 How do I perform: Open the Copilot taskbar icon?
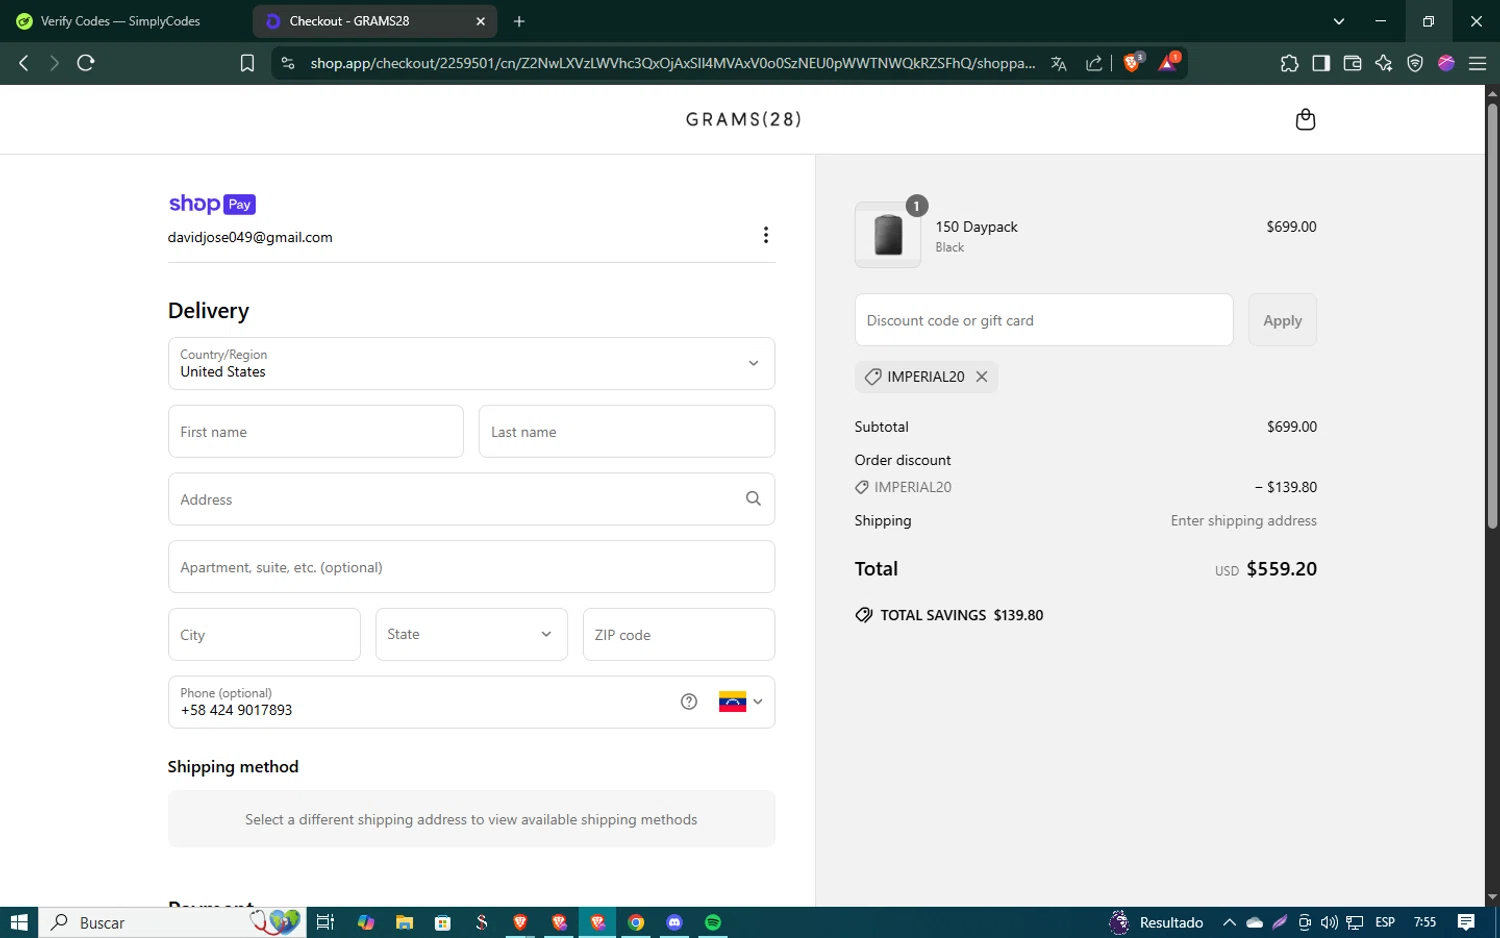[366, 922]
